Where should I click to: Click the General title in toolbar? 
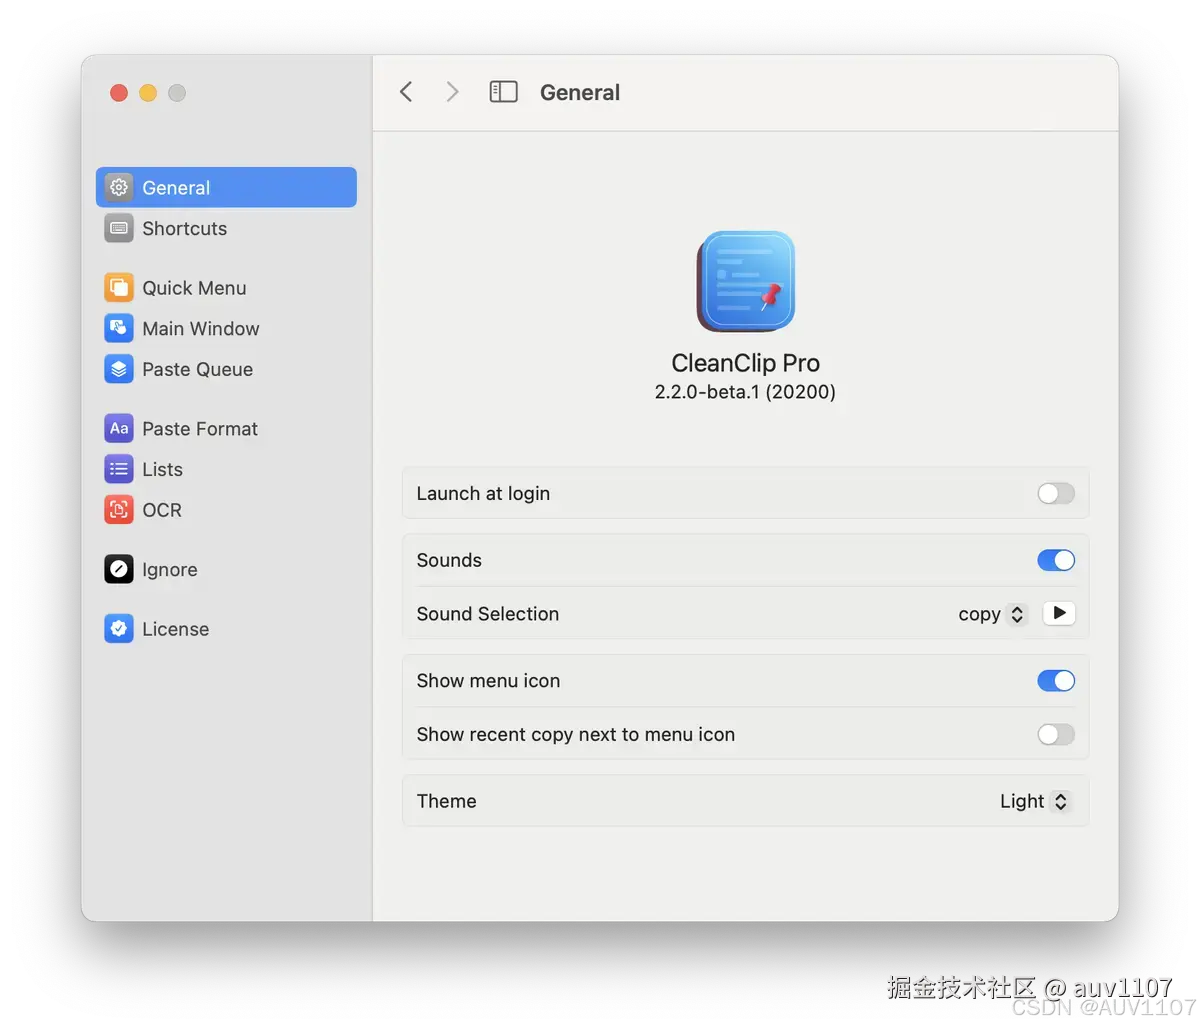point(580,92)
